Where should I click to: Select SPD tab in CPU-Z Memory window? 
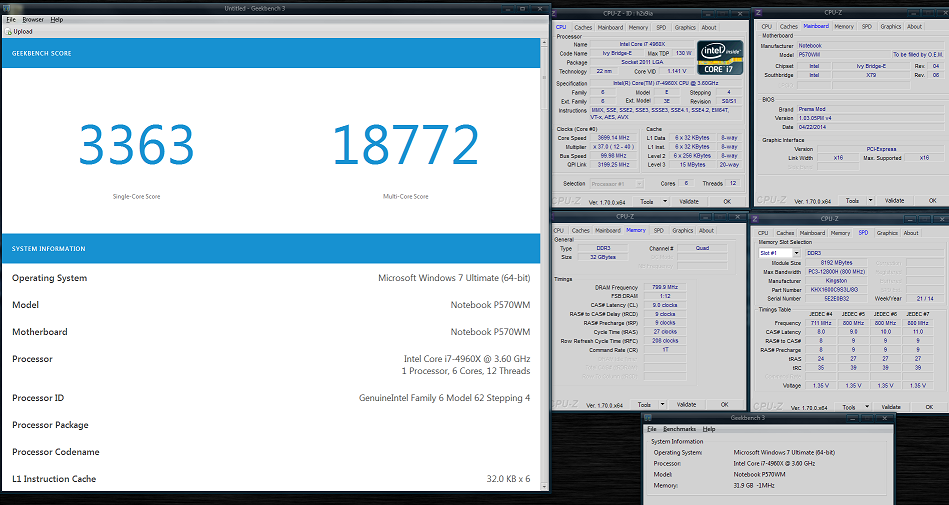[658, 231]
